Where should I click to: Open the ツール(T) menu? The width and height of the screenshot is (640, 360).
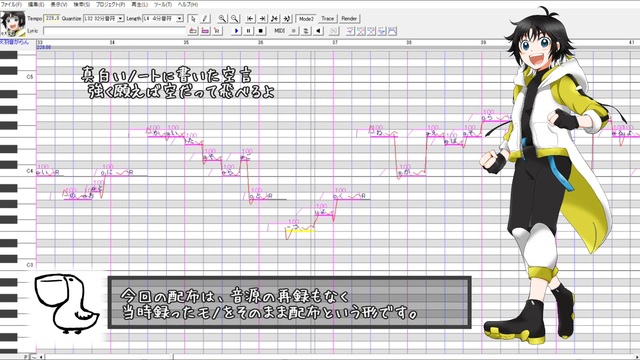[163, 4]
